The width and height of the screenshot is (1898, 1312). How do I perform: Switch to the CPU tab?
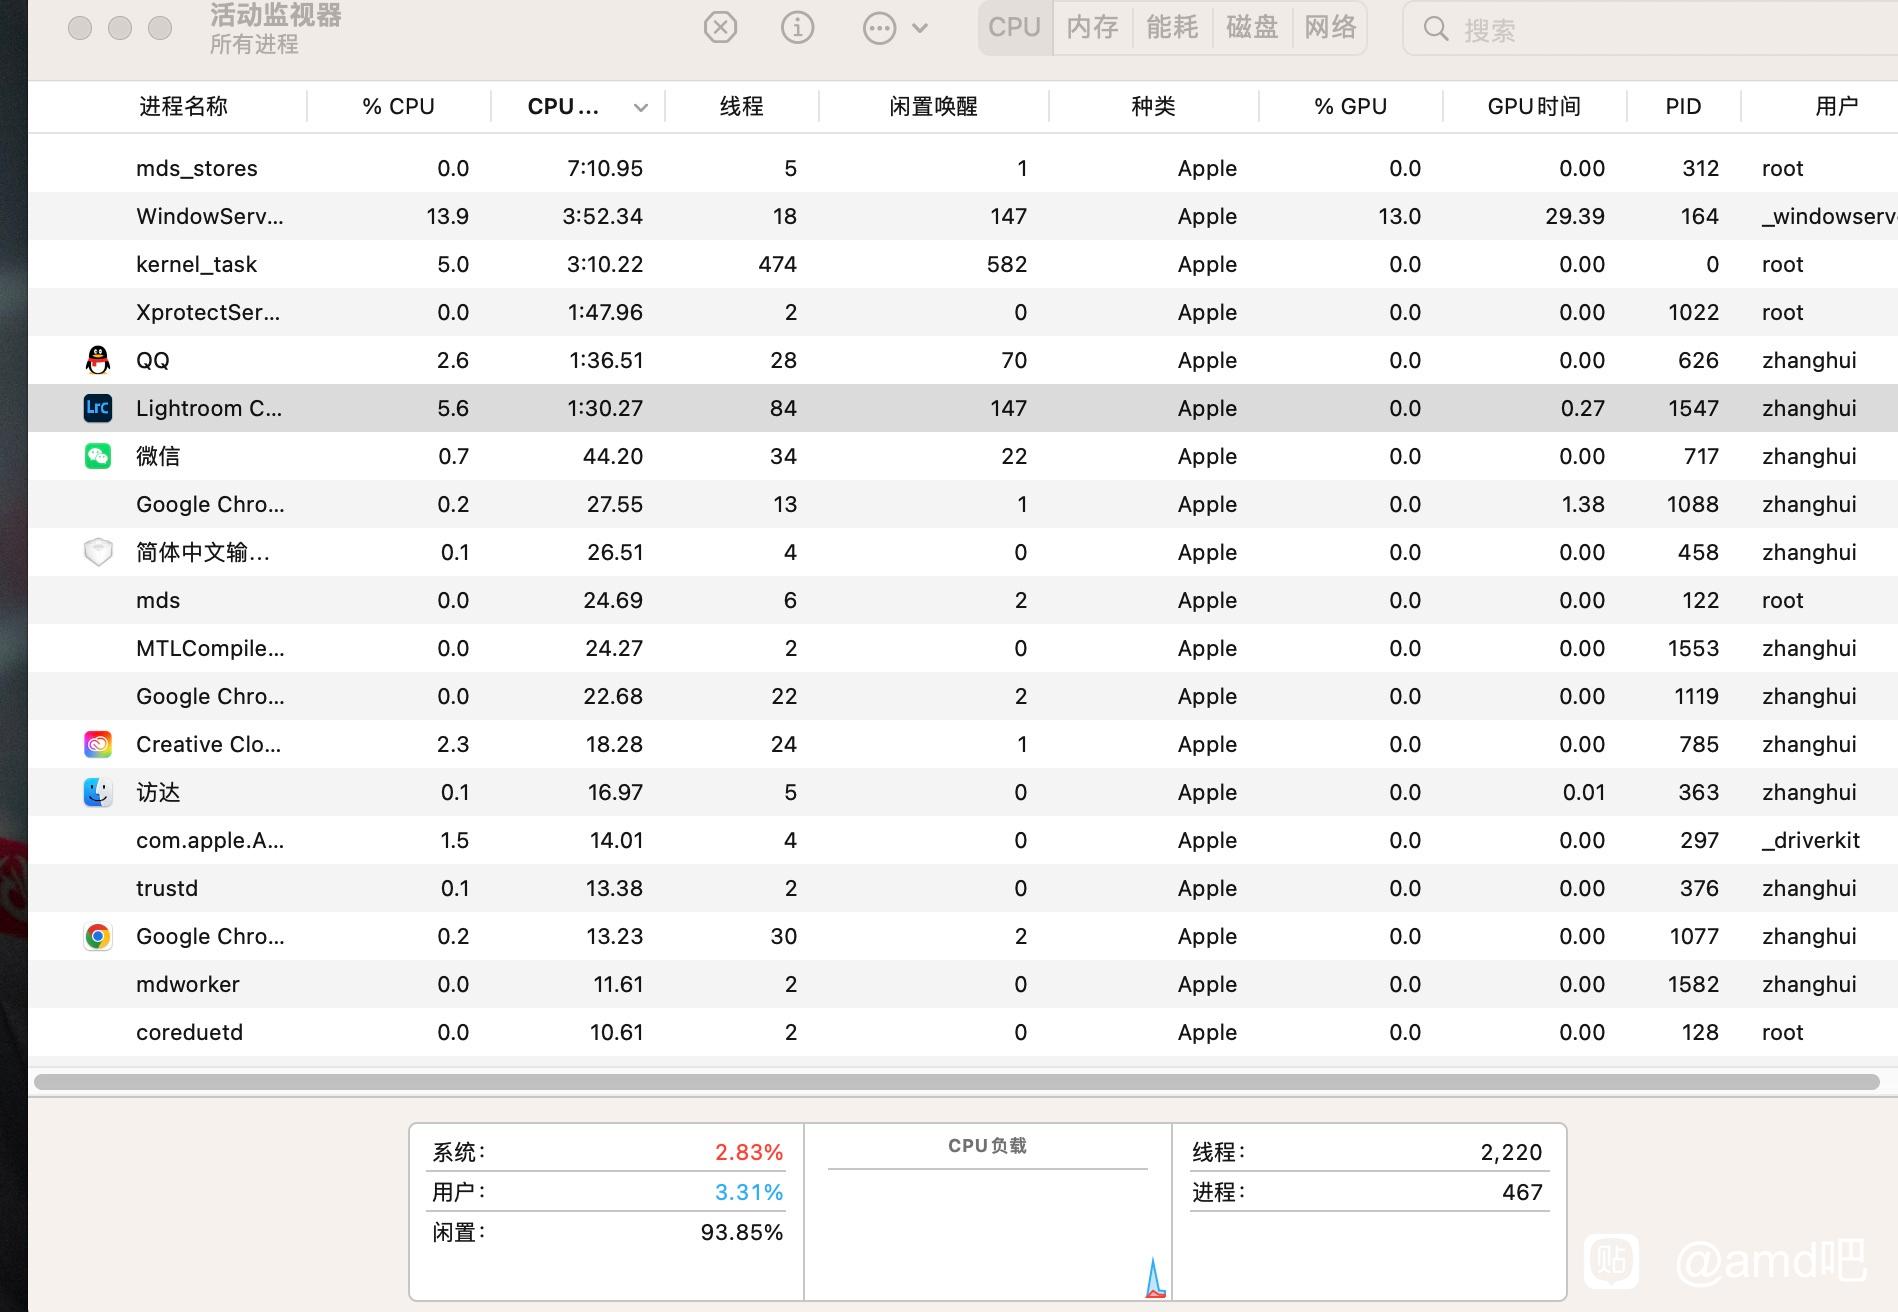(1015, 27)
